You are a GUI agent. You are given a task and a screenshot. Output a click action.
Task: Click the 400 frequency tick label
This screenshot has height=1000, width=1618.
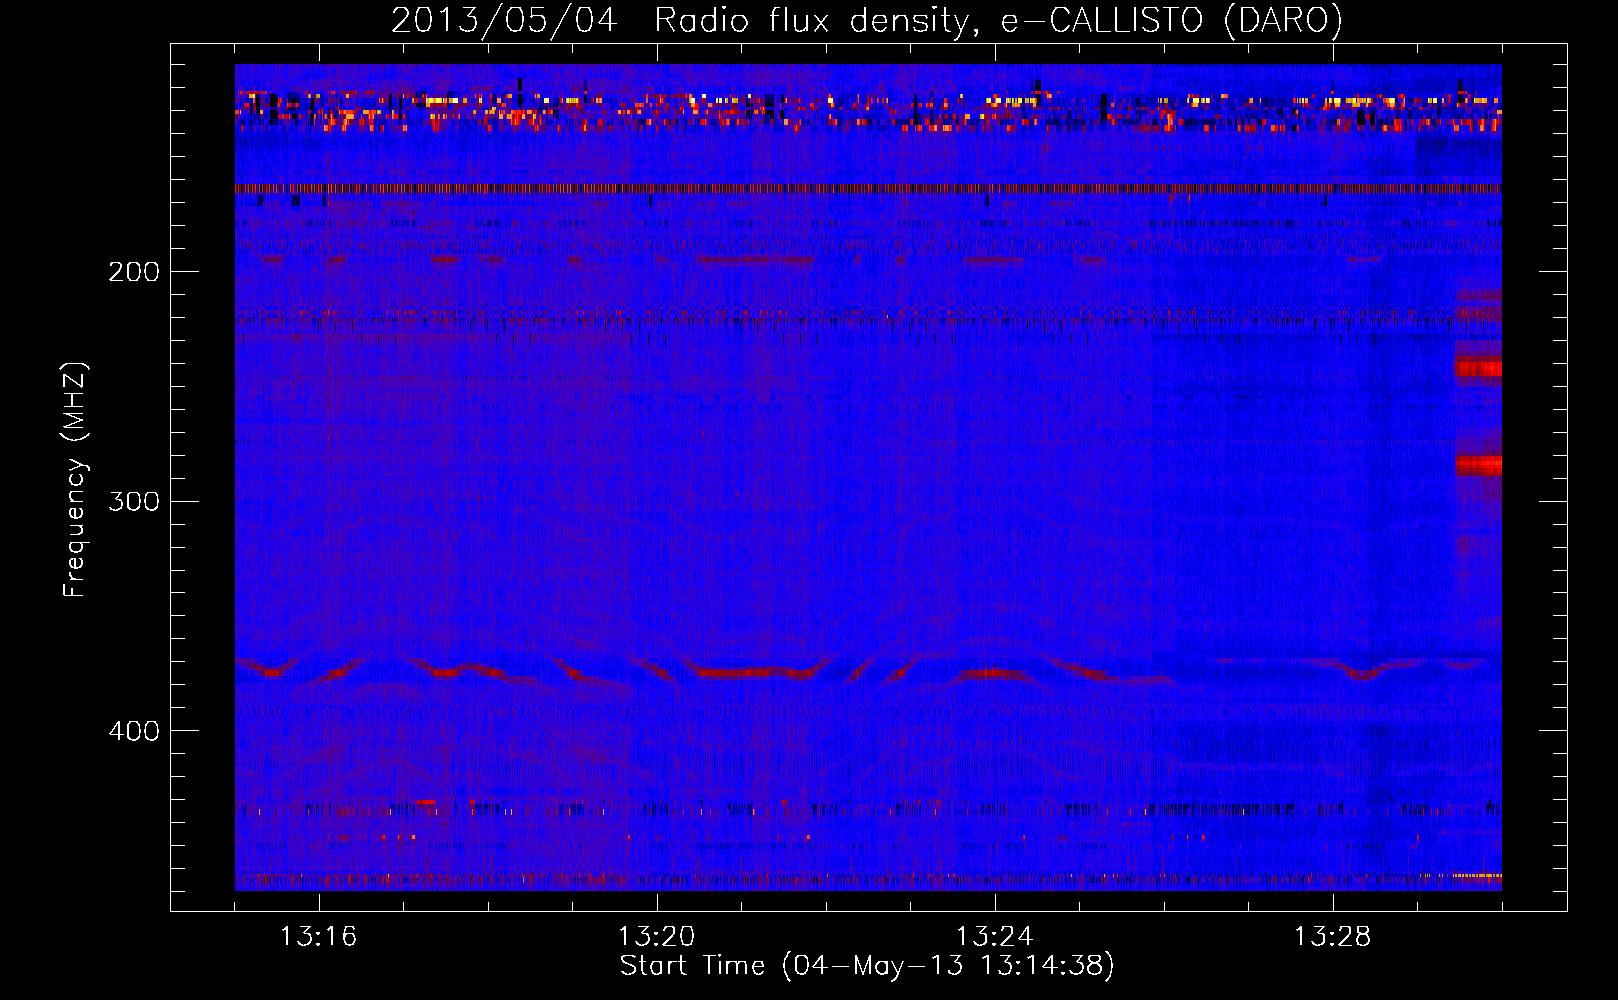[x=134, y=731]
